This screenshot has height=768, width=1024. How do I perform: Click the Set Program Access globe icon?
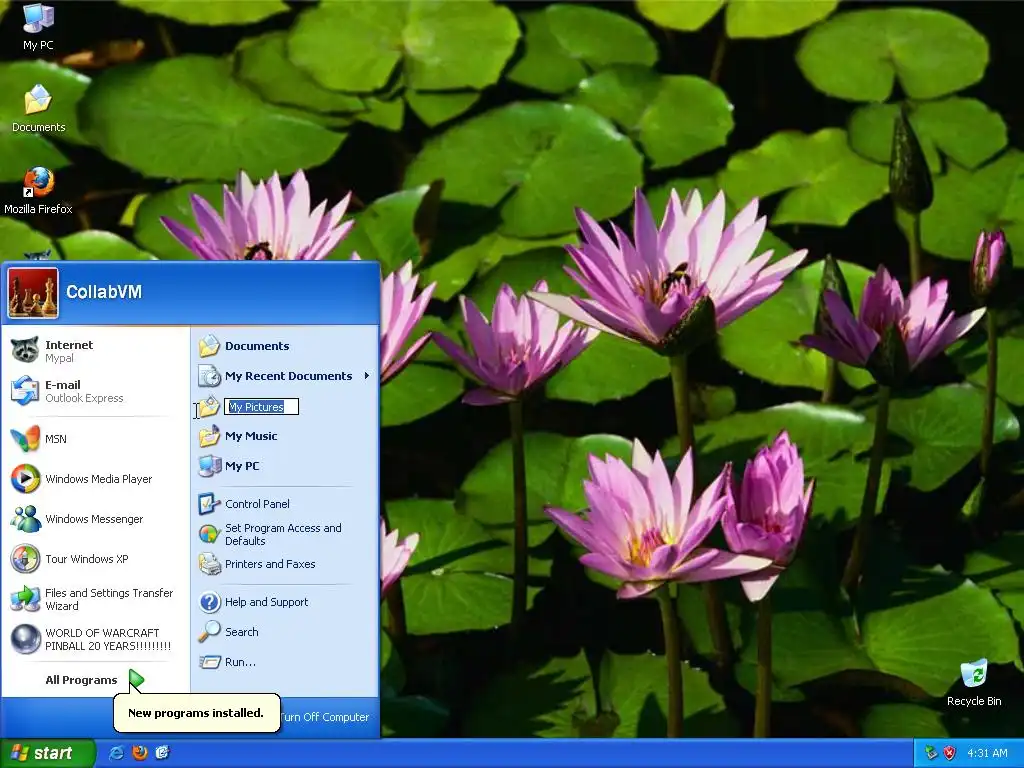click(209, 534)
